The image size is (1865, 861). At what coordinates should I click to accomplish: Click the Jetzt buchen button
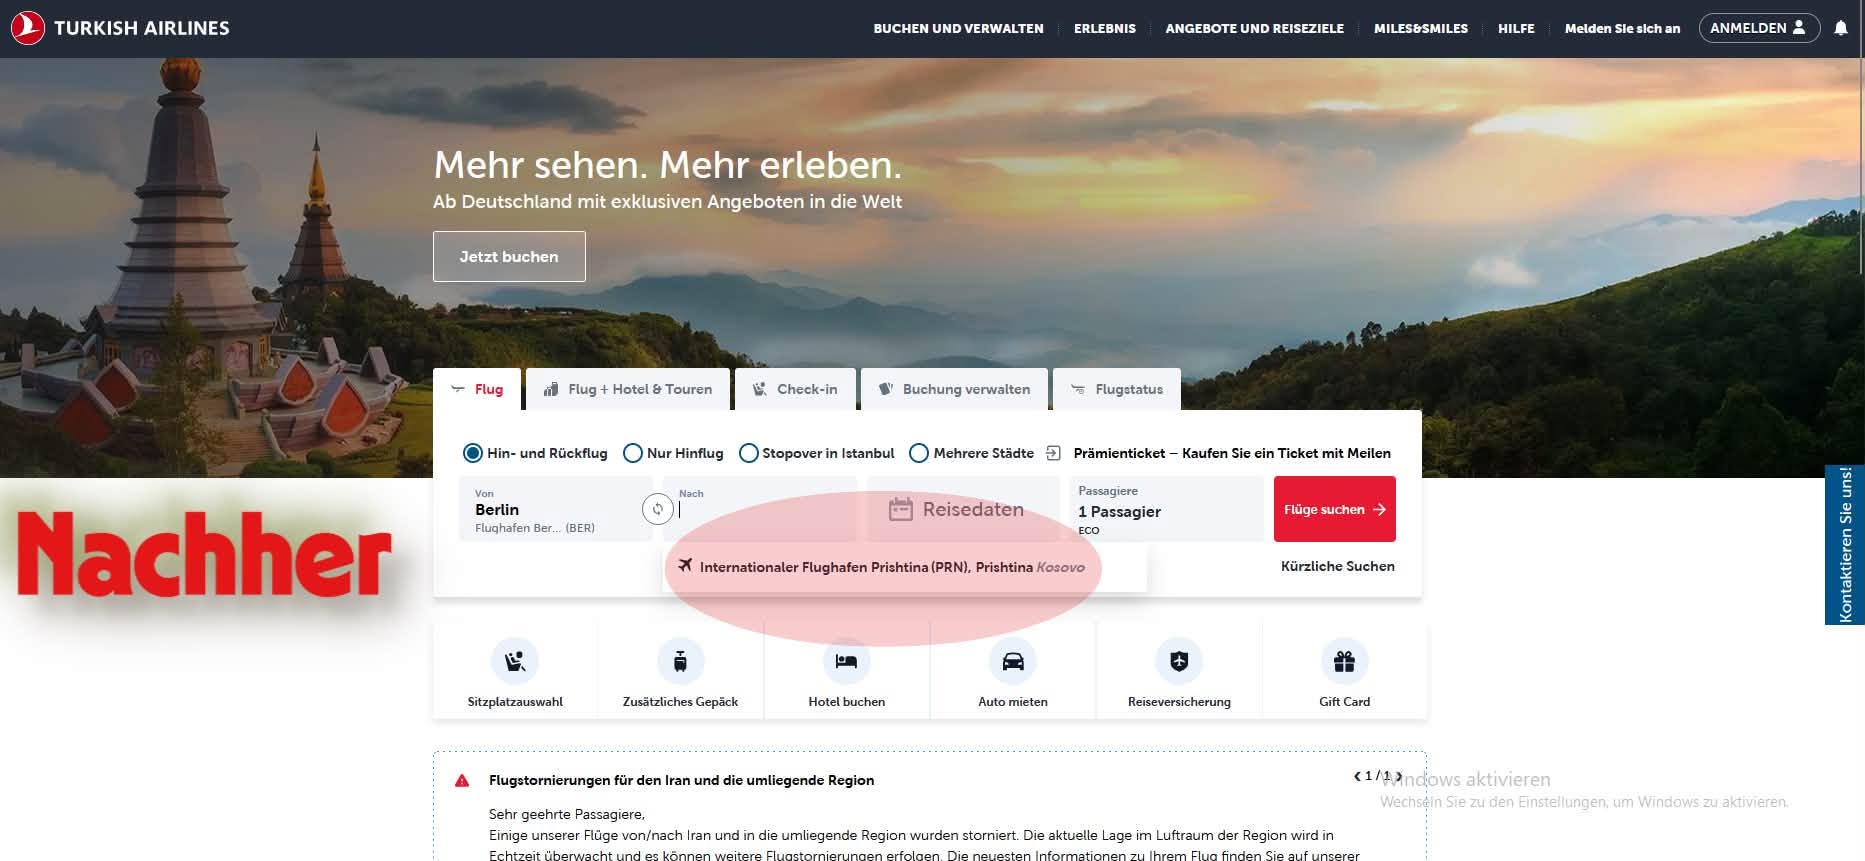tap(509, 256)
